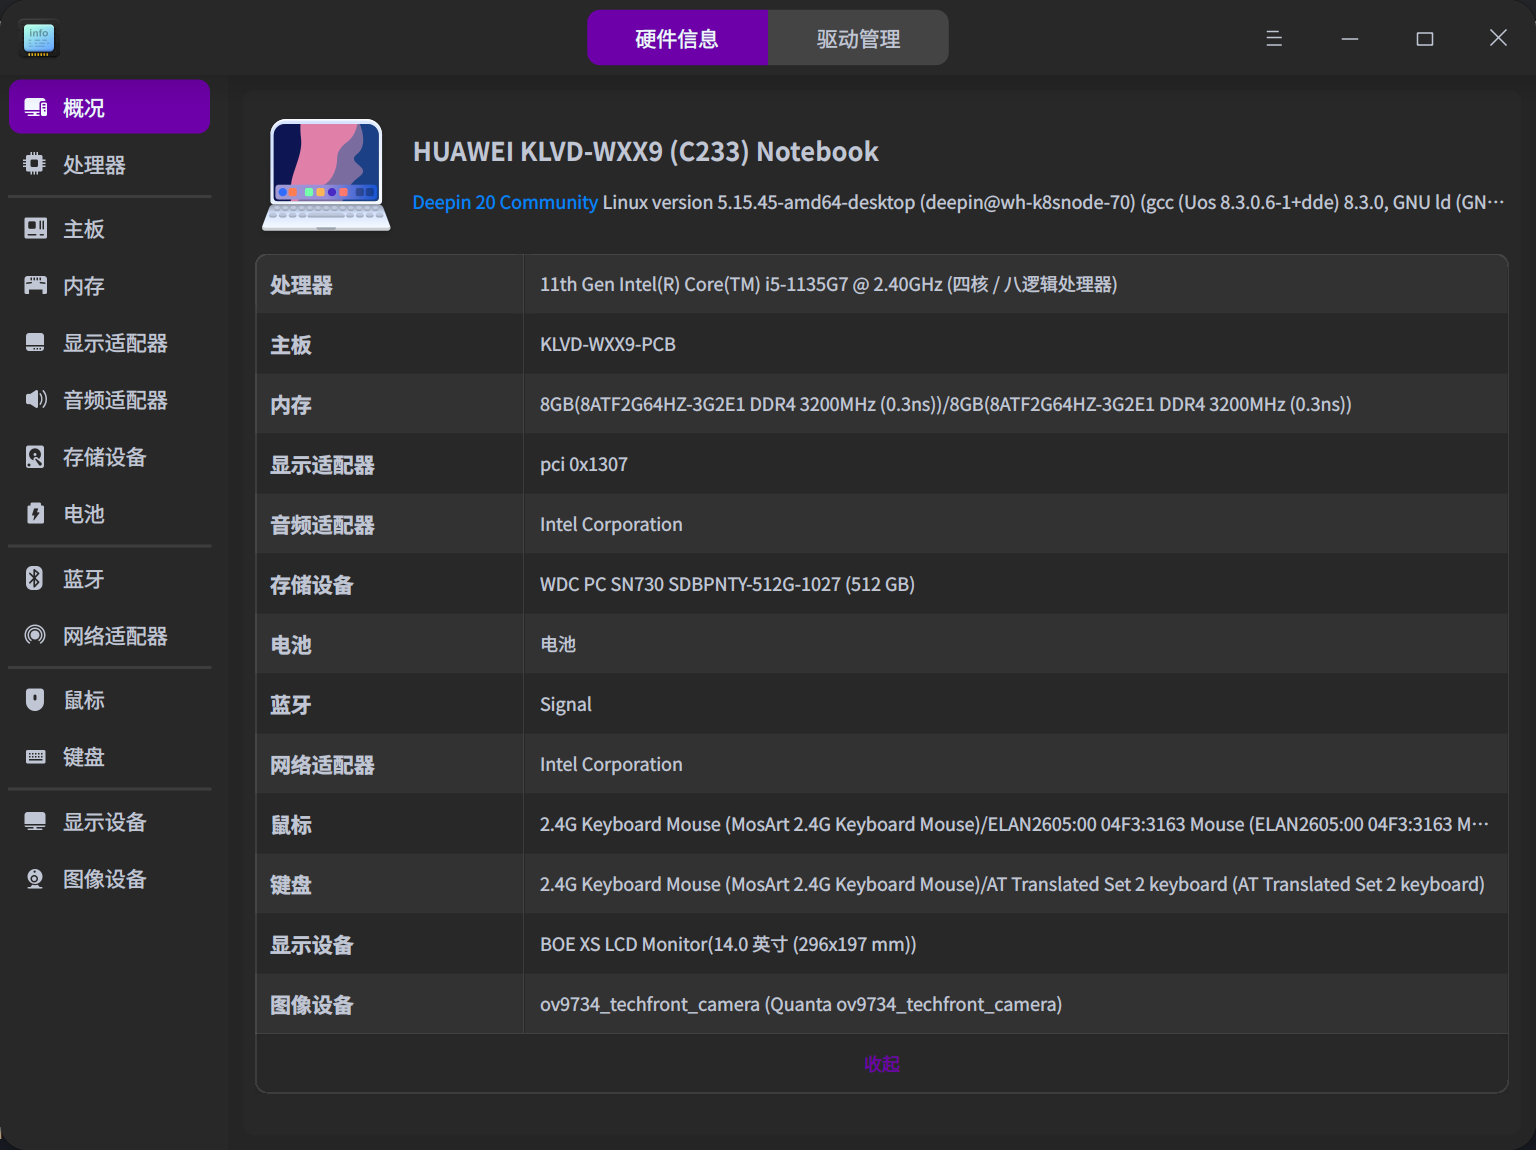
Task: Click the pci 0x1307 display adapter value
Action: click(584, 464)
